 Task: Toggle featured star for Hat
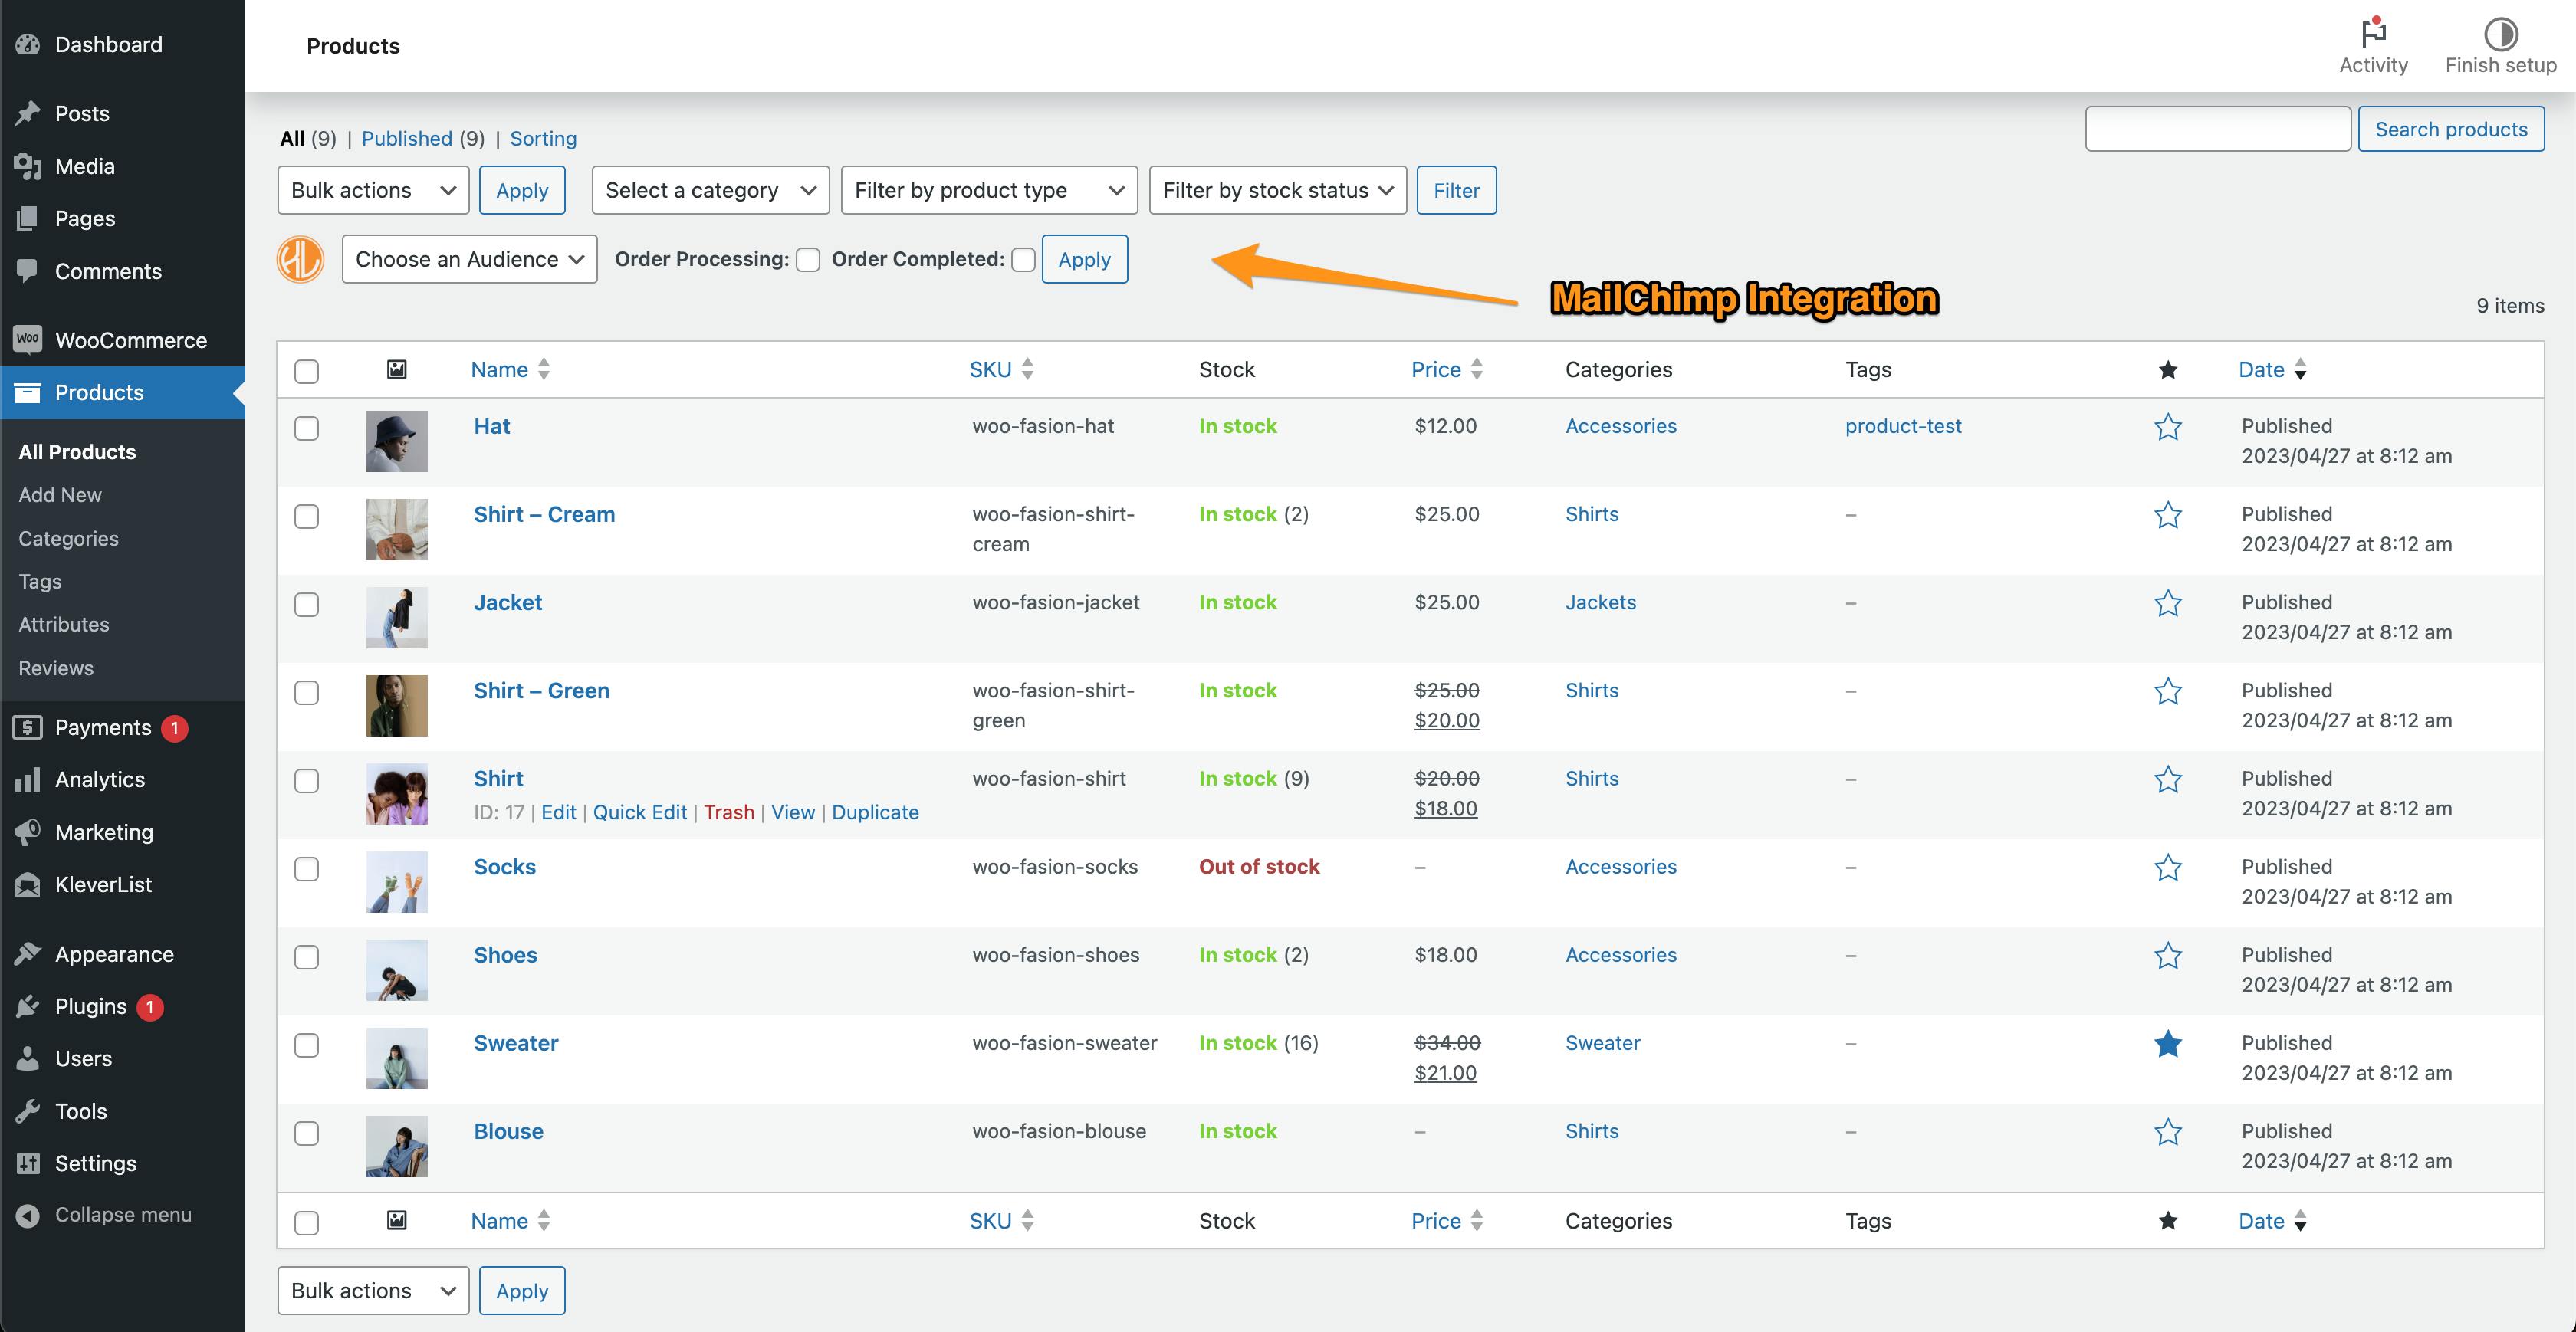[x=2167, y=427]
